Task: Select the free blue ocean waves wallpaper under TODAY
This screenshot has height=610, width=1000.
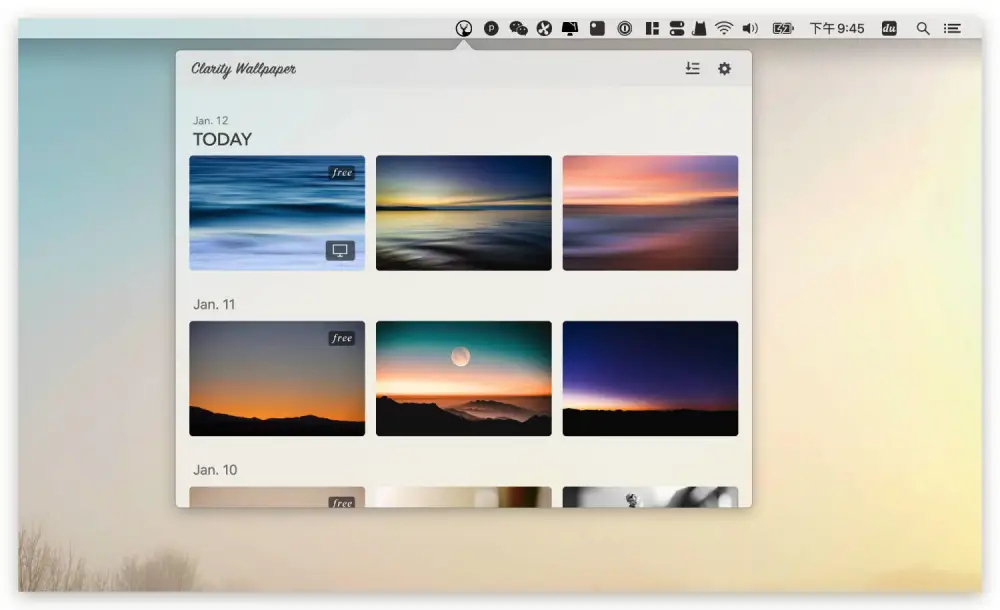Action: (x=277, y=212)
